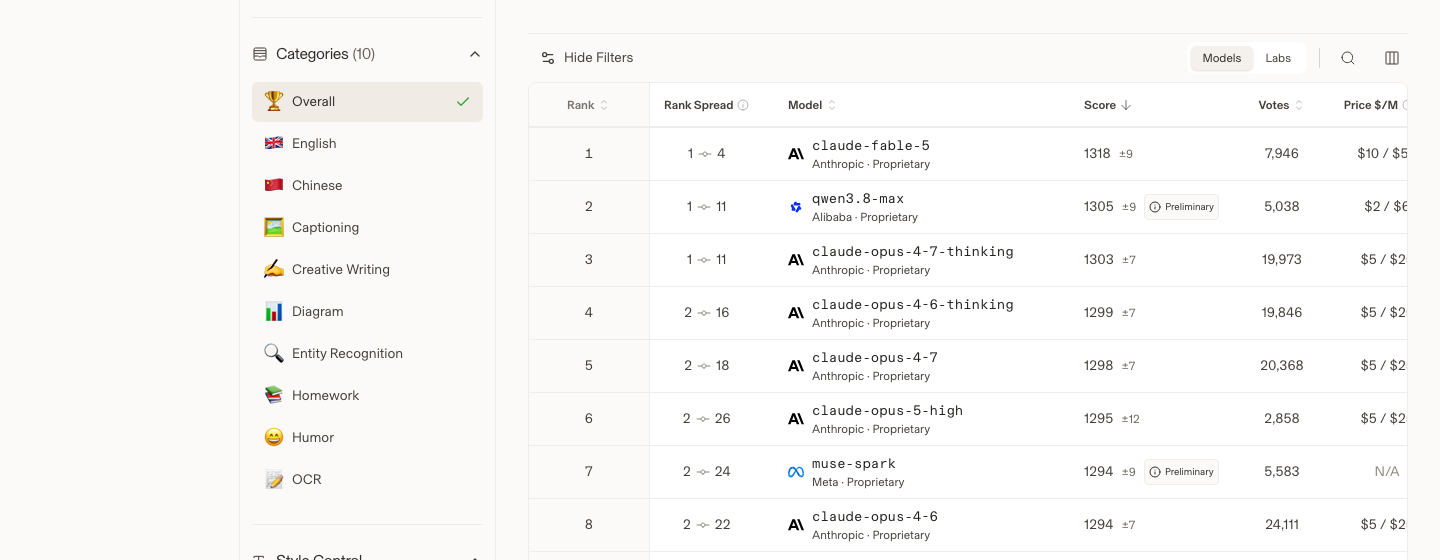
Task: Click the Preliminary badge on muse-spark
Action: click(1181, 472)
